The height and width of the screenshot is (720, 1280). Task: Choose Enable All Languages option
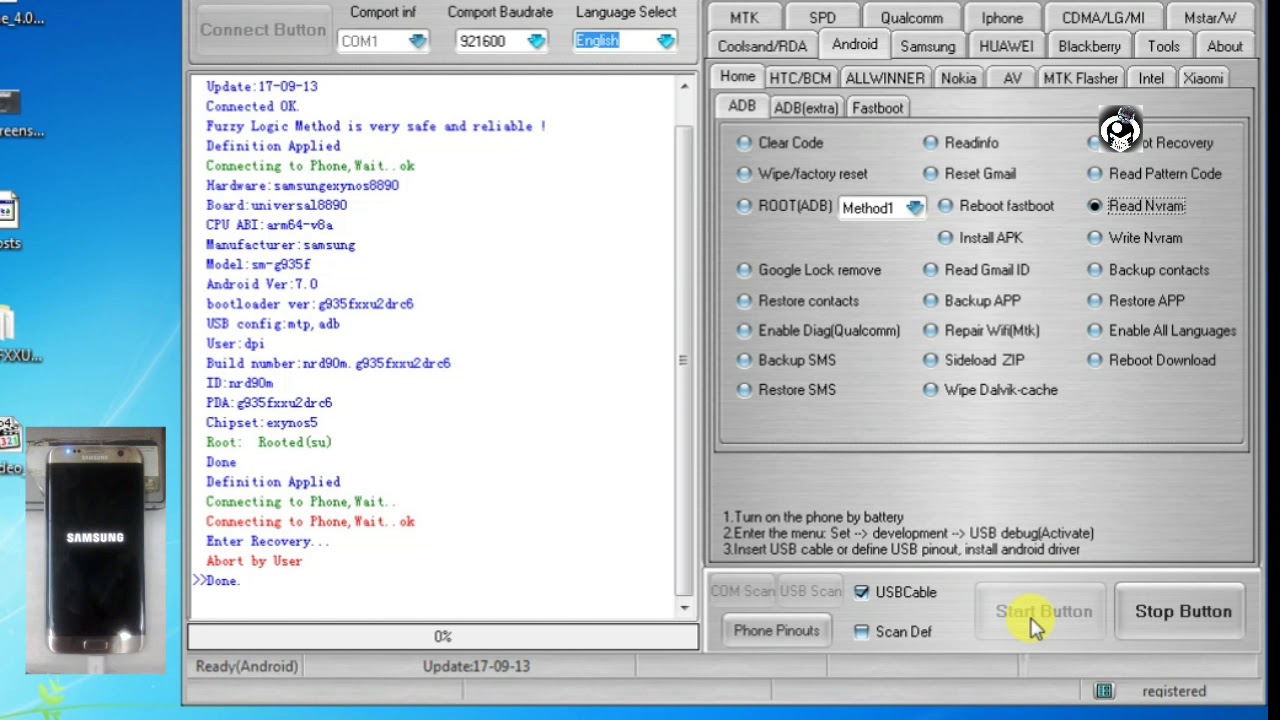click(1095, 331)
